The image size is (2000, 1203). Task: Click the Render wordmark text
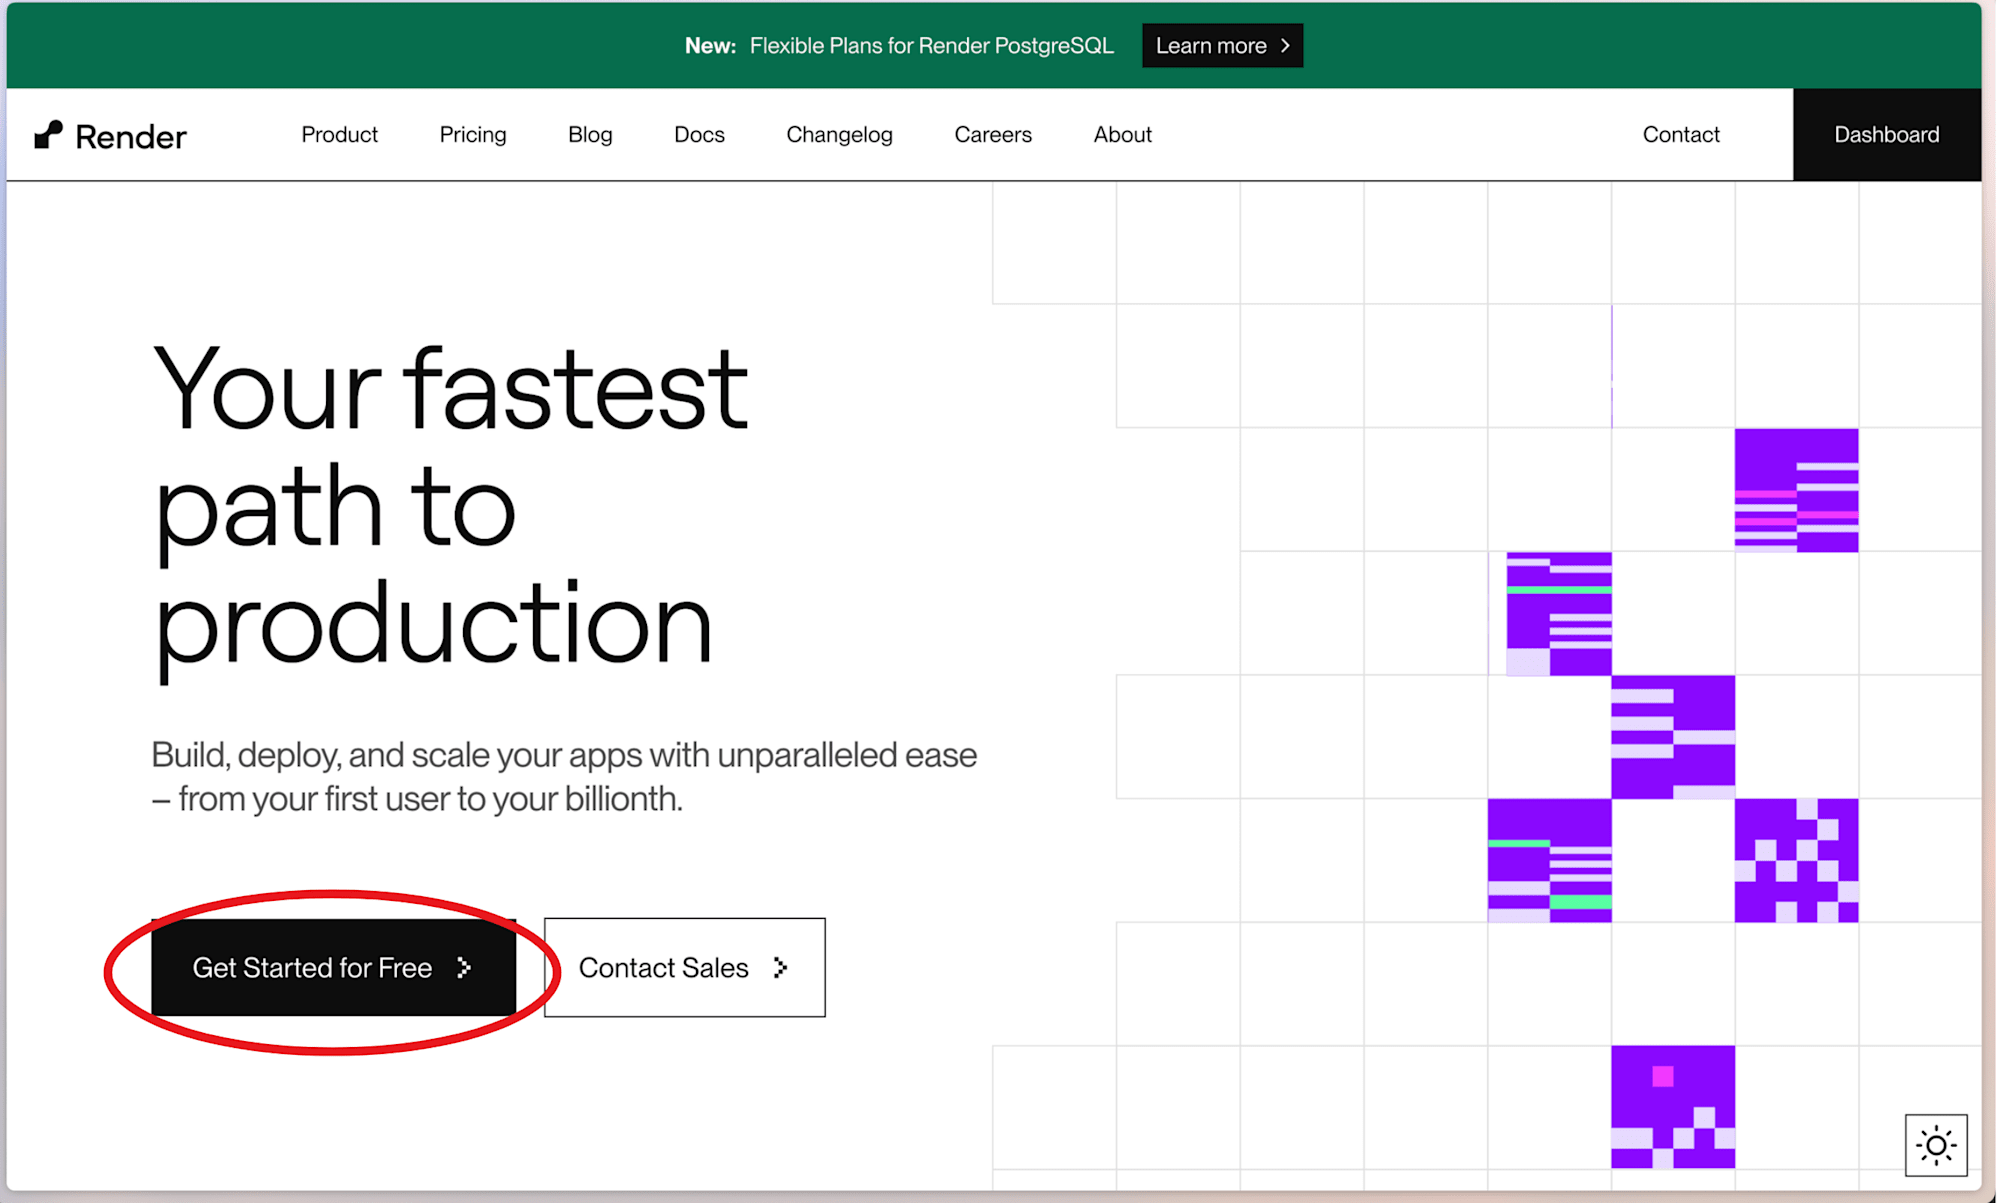click(x=131, y=137)
